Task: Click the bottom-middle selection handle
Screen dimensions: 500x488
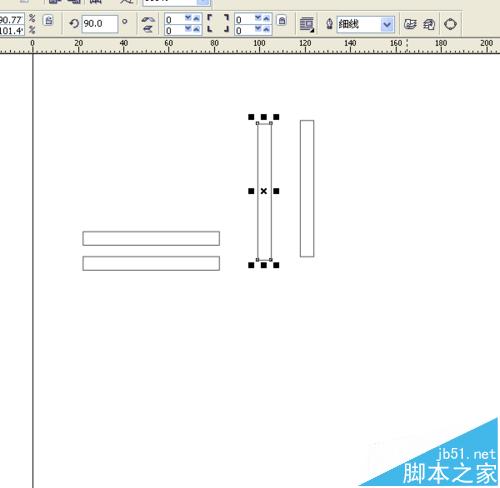Action: coord(264,265)
